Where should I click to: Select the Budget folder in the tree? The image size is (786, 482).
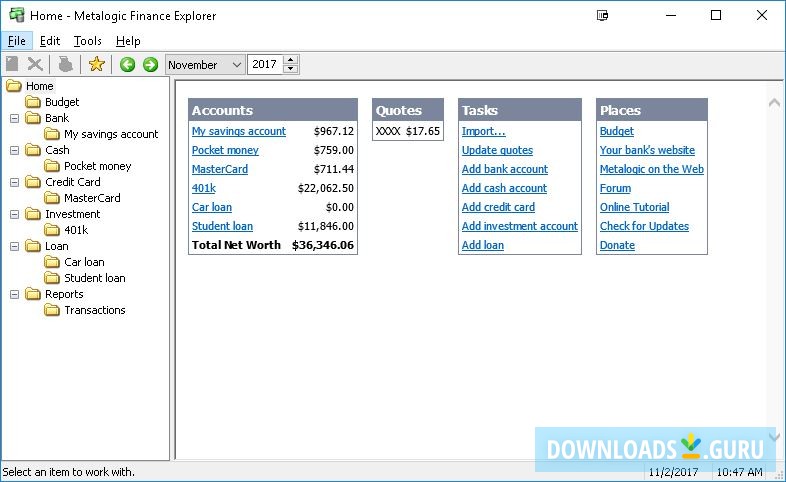tap(61, 102)
